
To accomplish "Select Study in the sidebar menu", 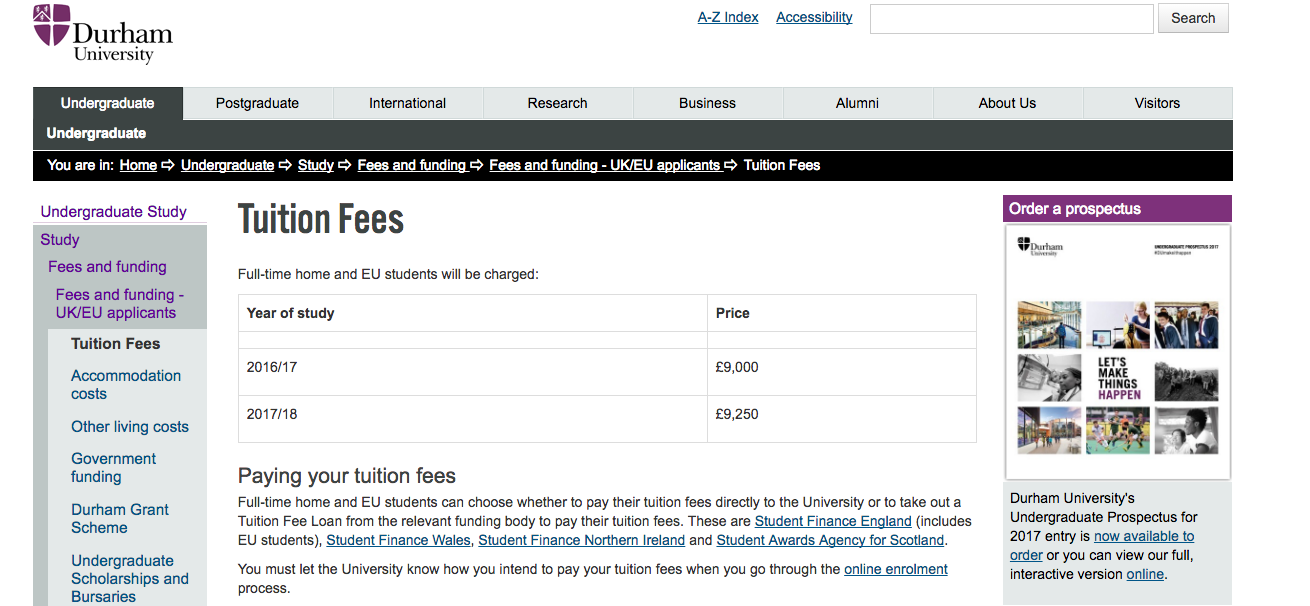I will (x=60, y=240).
